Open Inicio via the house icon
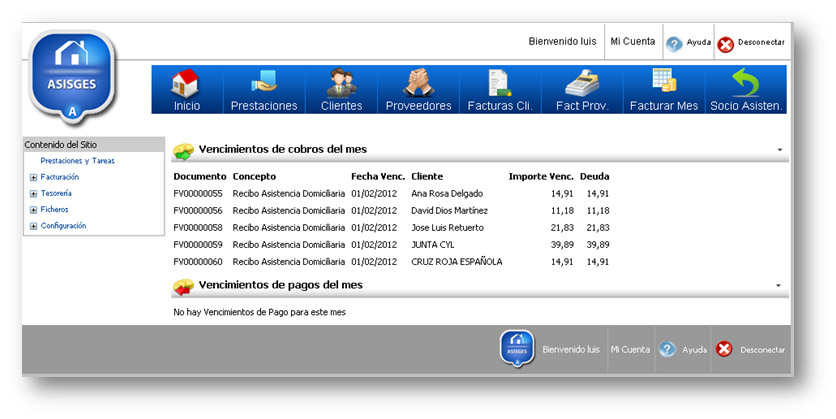Image resolution: width=836 pixels, height=419 pixels. tap(185, 83)
